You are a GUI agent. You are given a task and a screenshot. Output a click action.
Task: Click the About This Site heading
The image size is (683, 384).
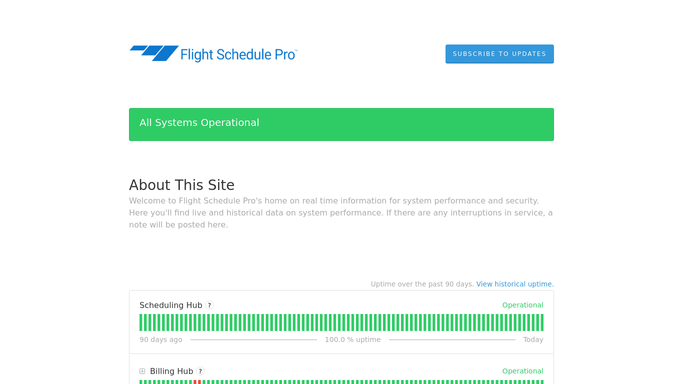tap(182, 185)
